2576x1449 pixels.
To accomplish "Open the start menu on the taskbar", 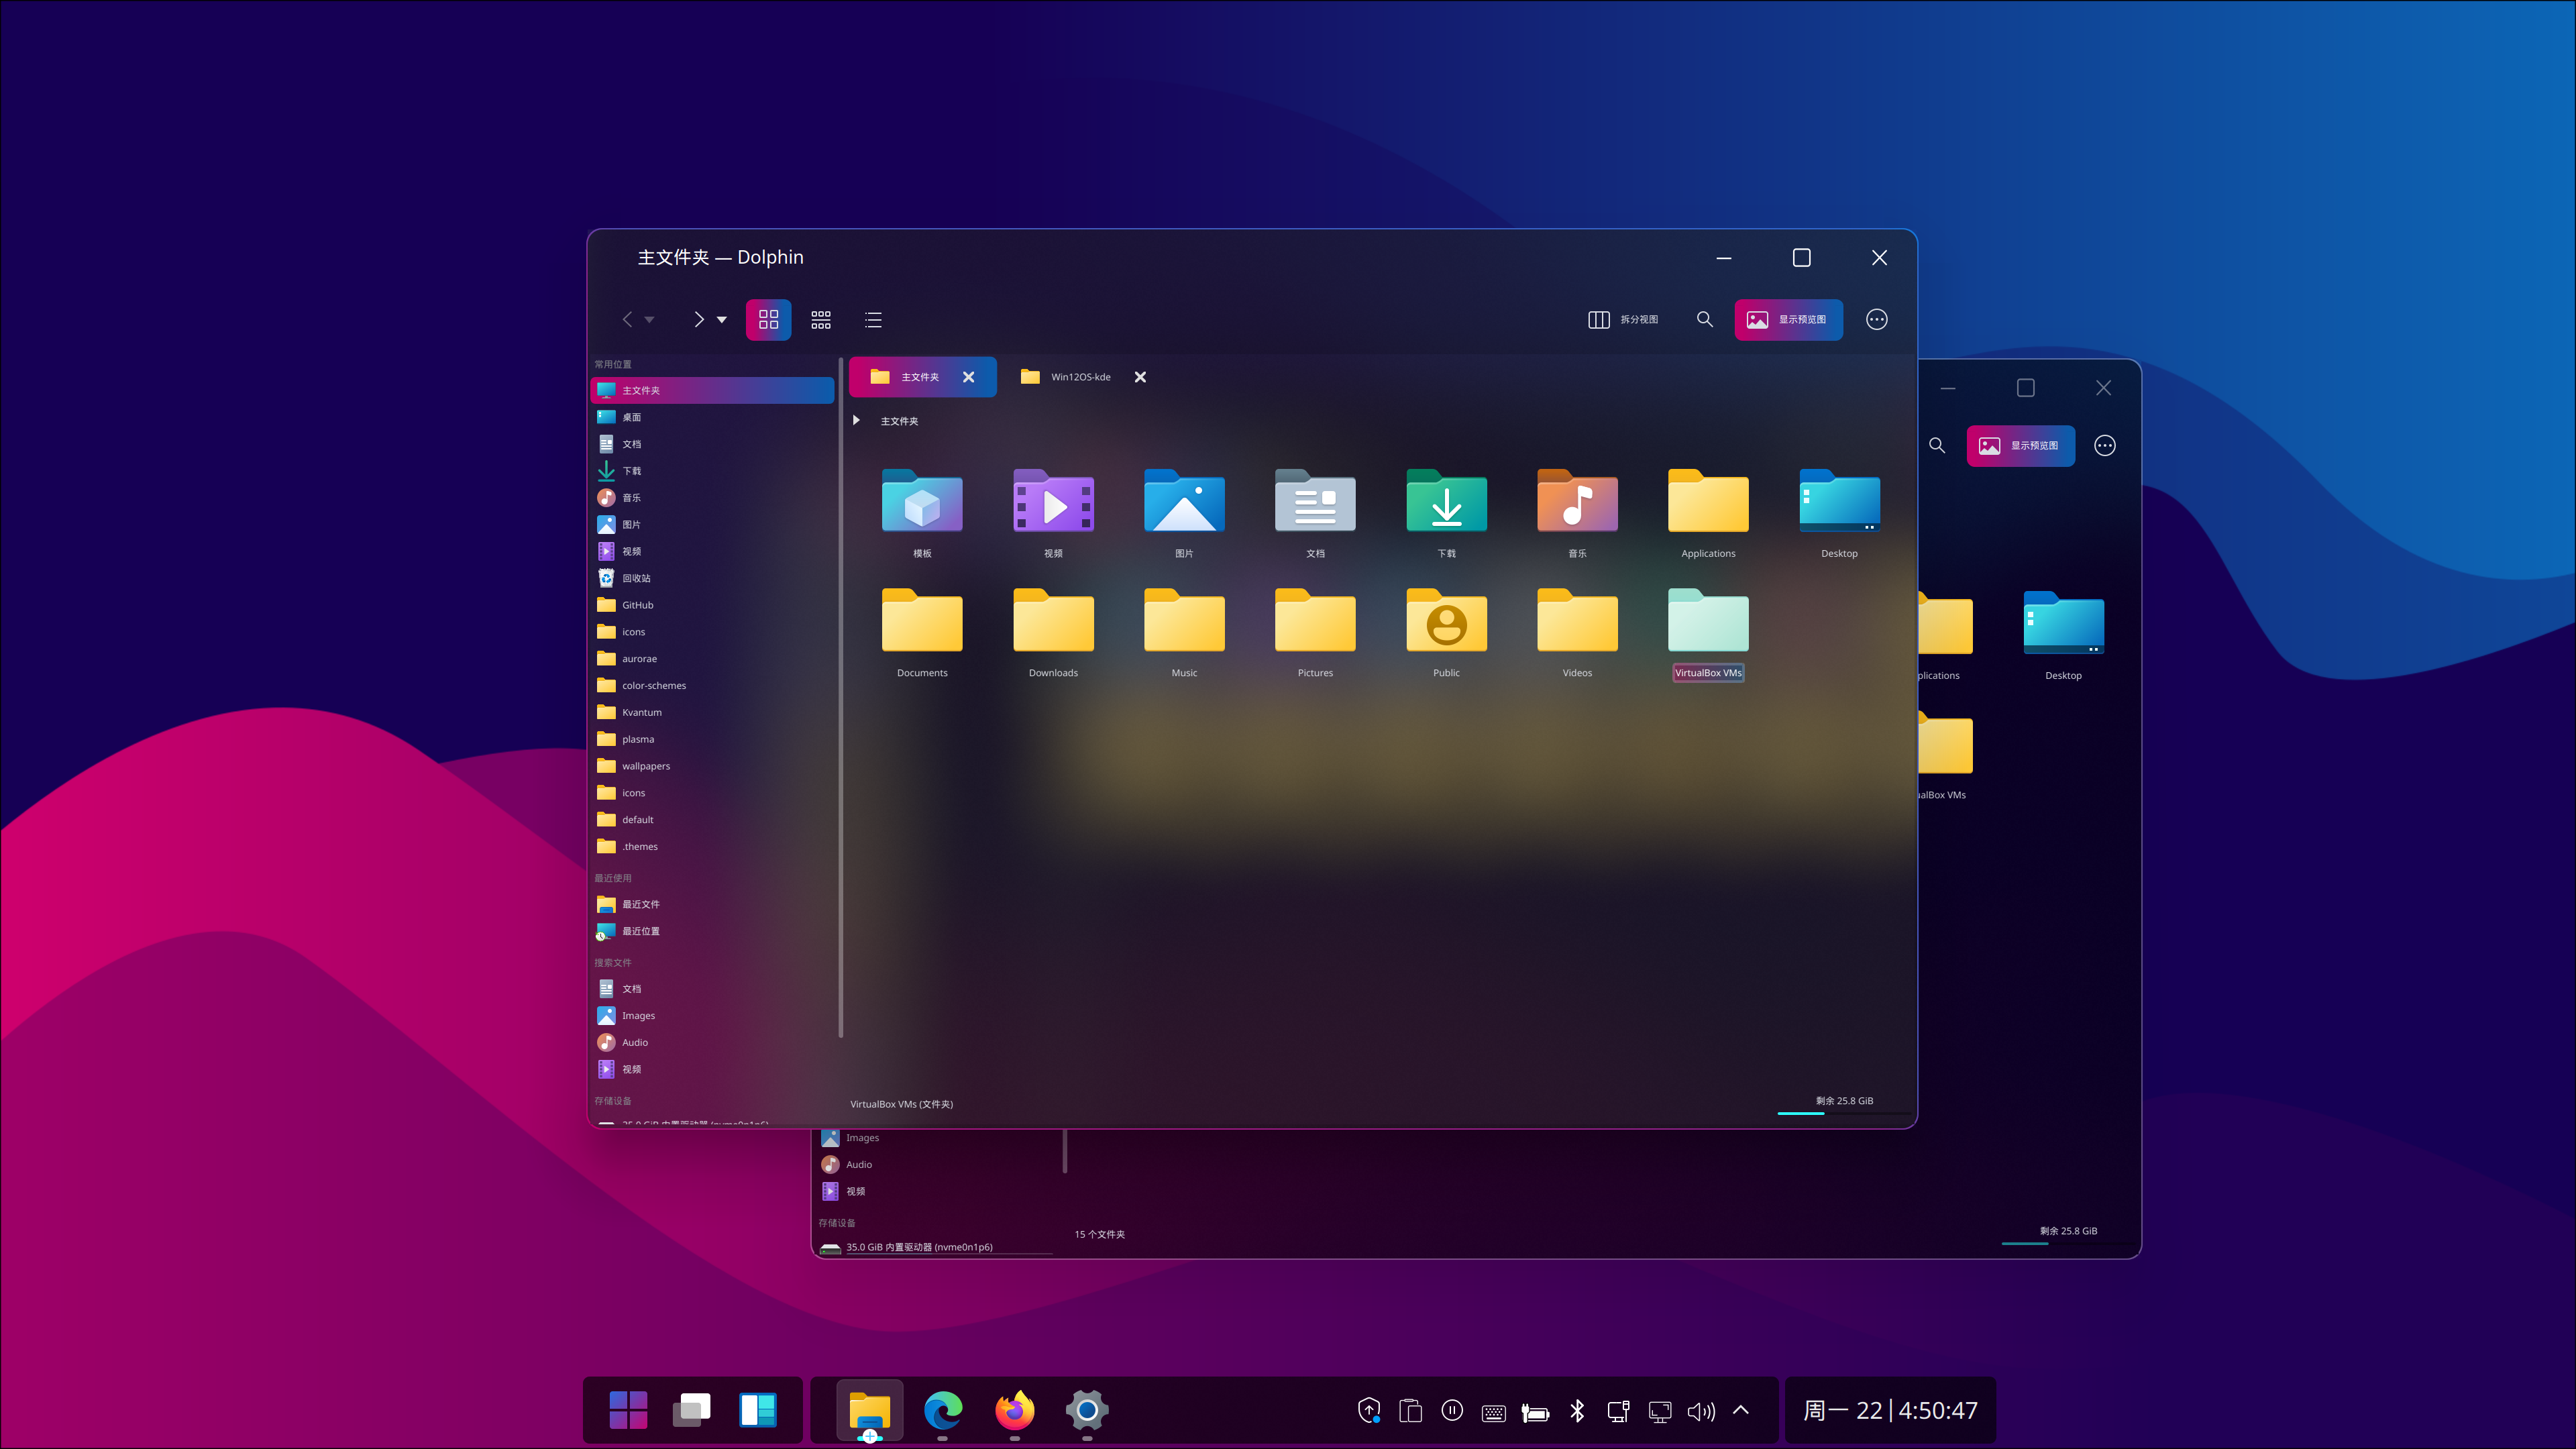I will (x=628, y=1411).
